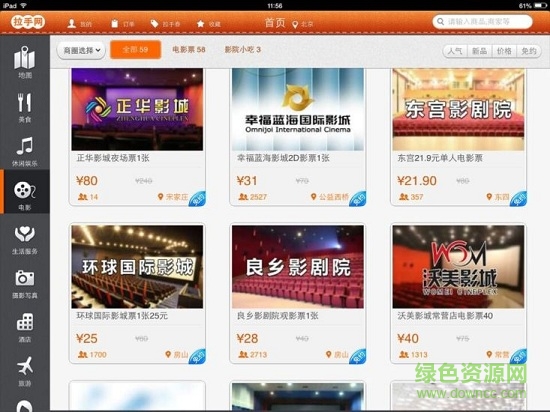This screenshot has height=412, width=550.
Task: Focus the 请输入商品,商家等 search field
Action: (483, 21)
